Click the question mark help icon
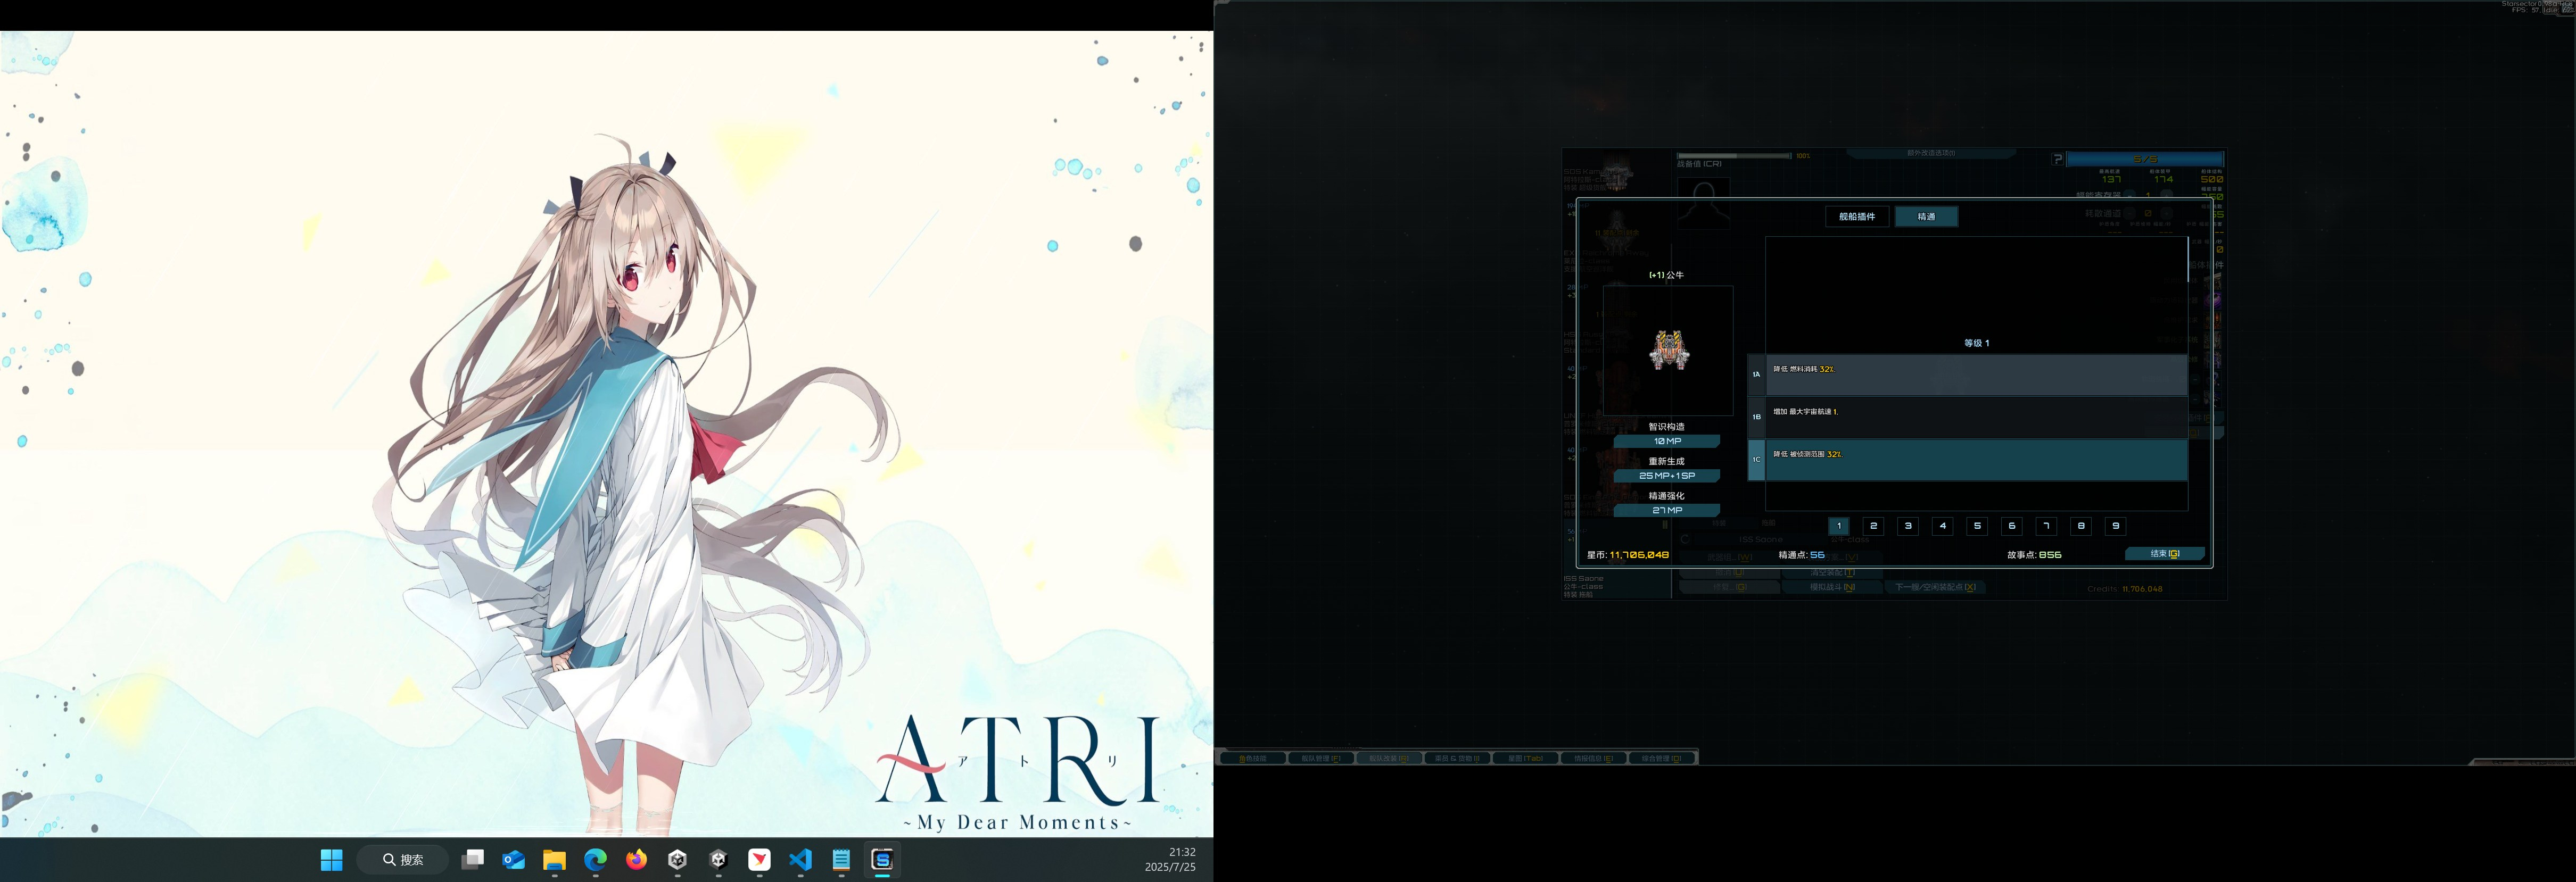The image size is (2576, 882). click(2057, 159)
